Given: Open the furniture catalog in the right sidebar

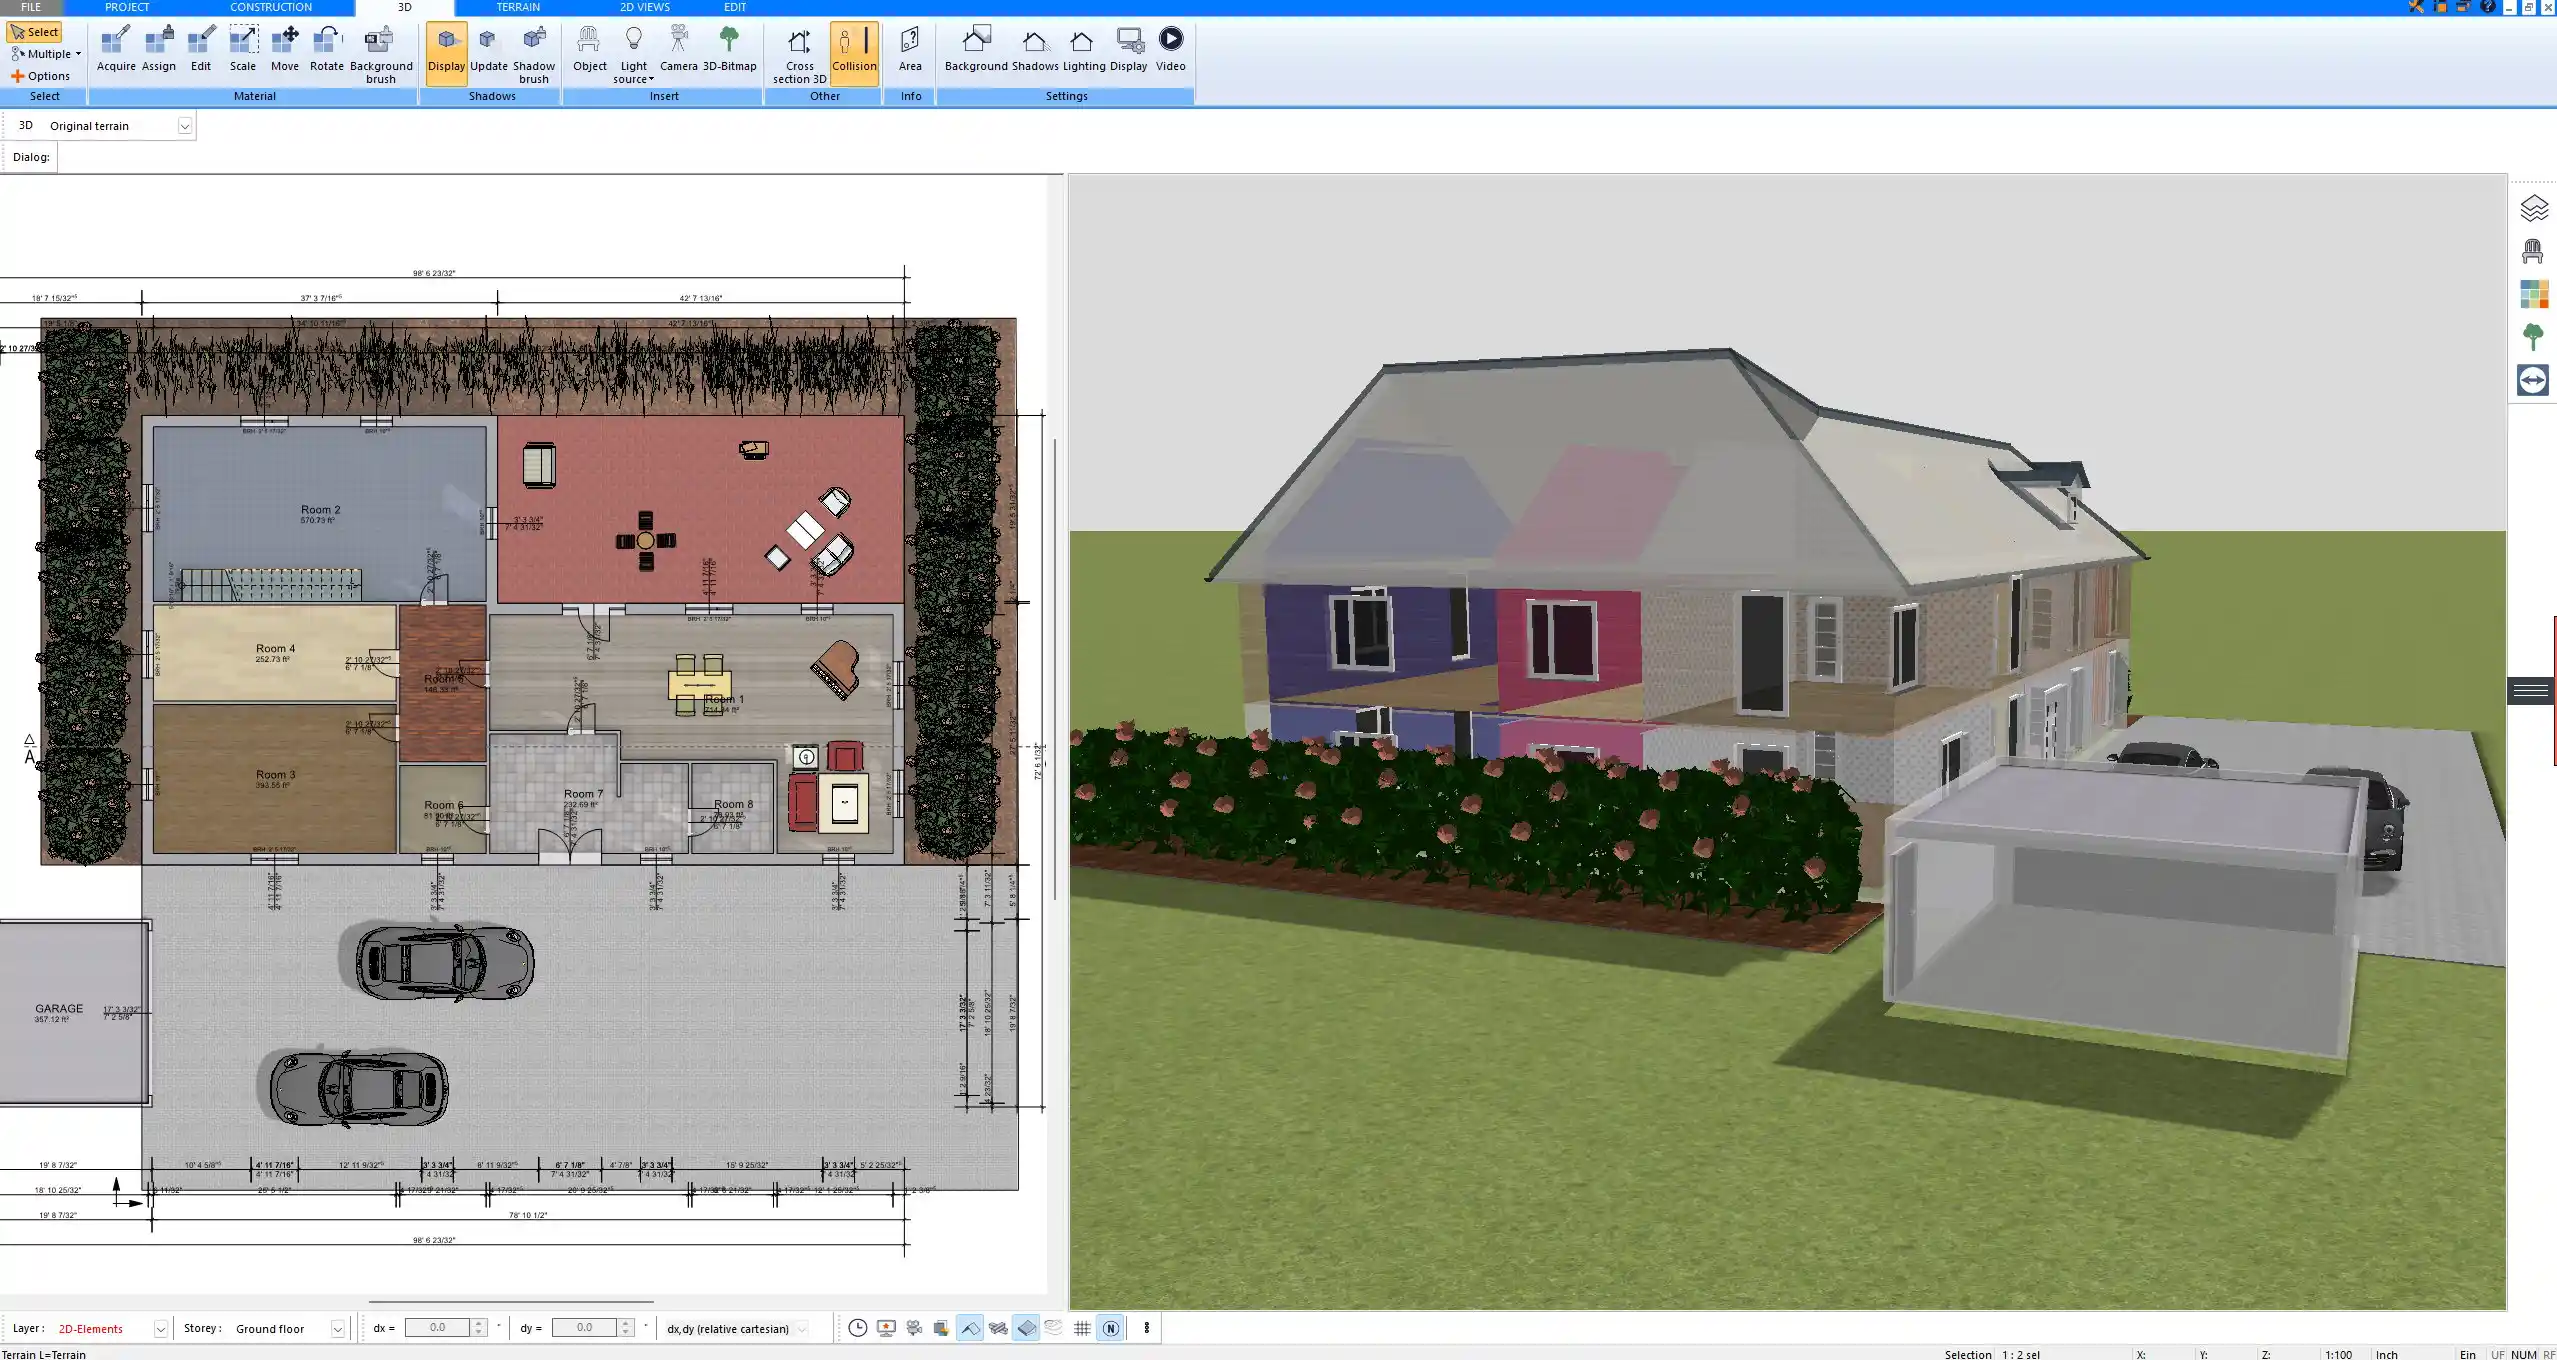Looking at the screenshot, I should (x=2534, y=249).
